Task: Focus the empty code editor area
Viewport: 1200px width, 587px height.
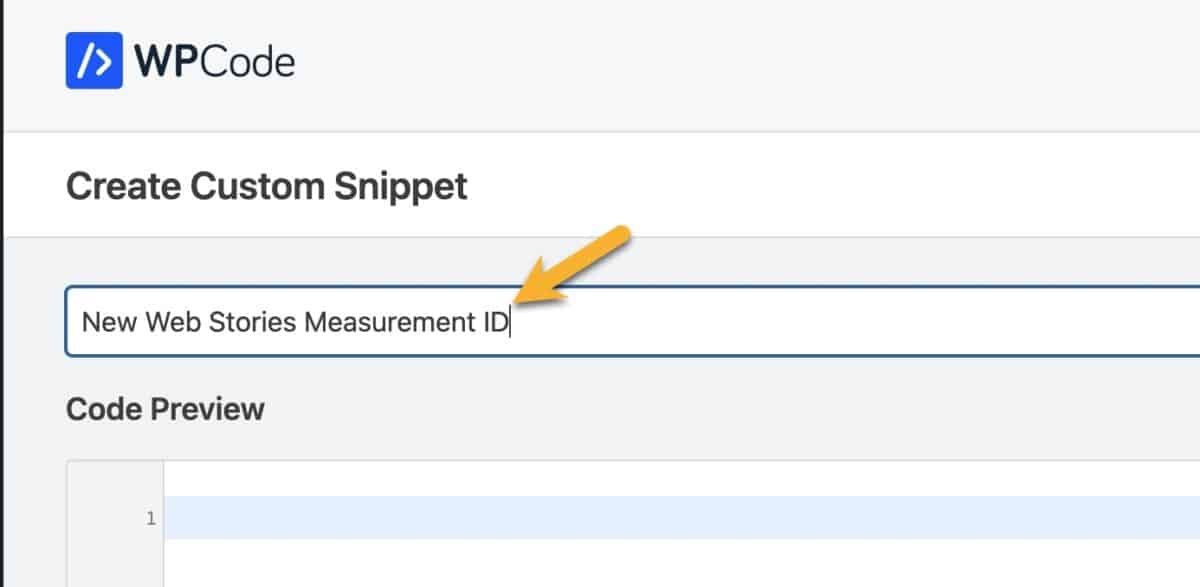Action: [600, 550]
